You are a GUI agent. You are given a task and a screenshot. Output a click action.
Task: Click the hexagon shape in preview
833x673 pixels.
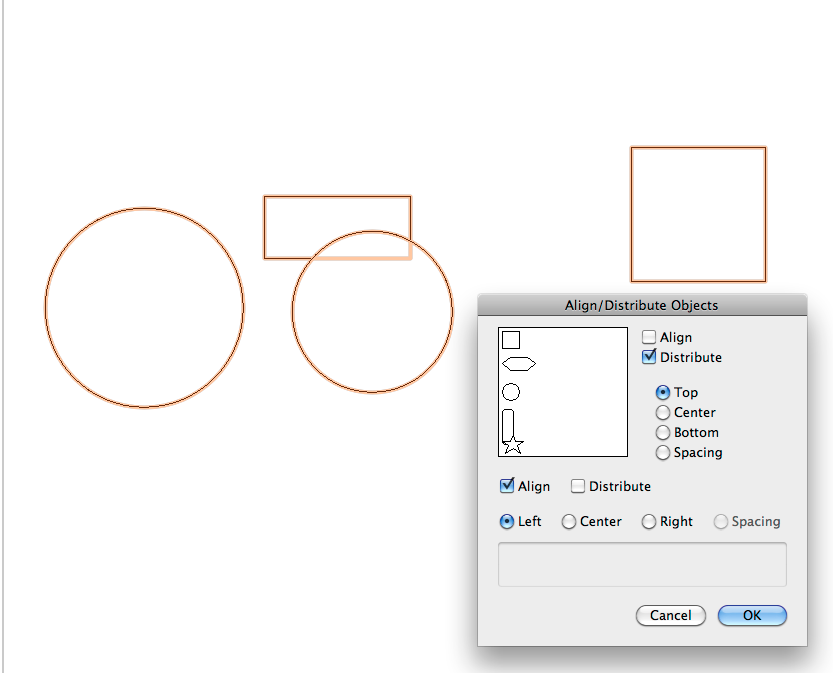coord(519,364)
